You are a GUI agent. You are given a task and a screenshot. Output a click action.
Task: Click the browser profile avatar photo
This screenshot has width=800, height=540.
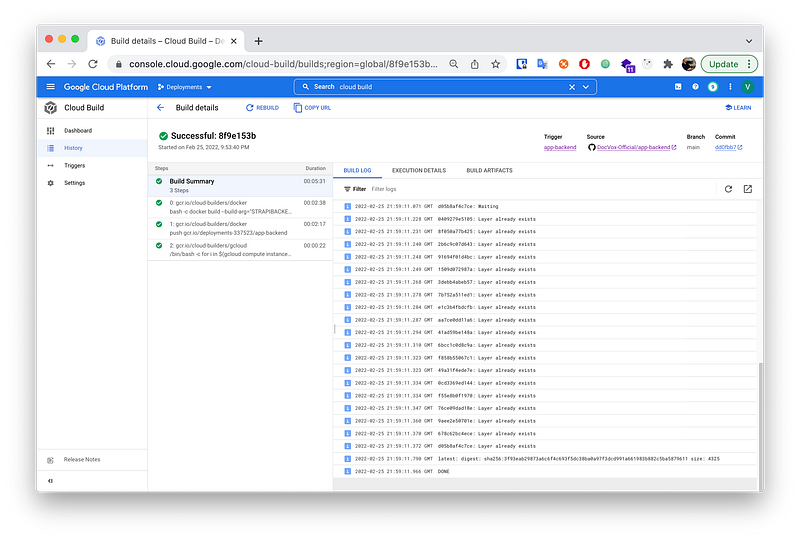(x=689, y=64)
